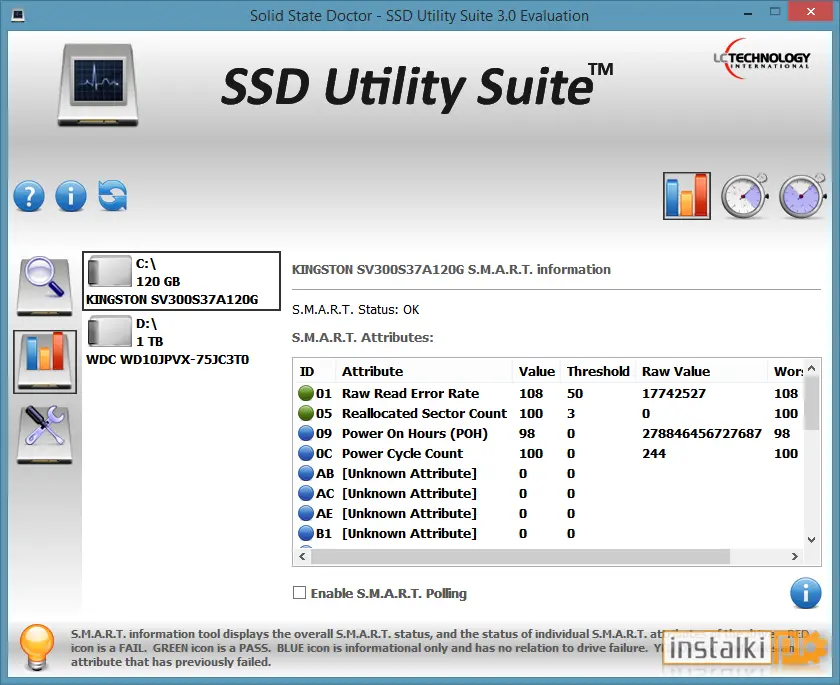
Task: Click the table scroll up arrow
Action: coord(812,368)
